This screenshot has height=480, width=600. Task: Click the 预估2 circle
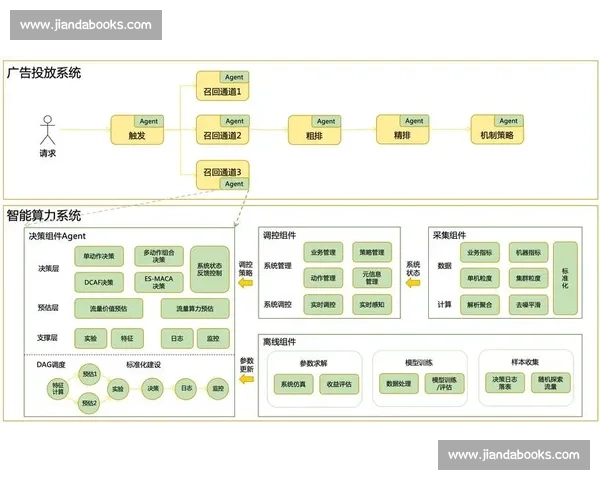point(90,403)
